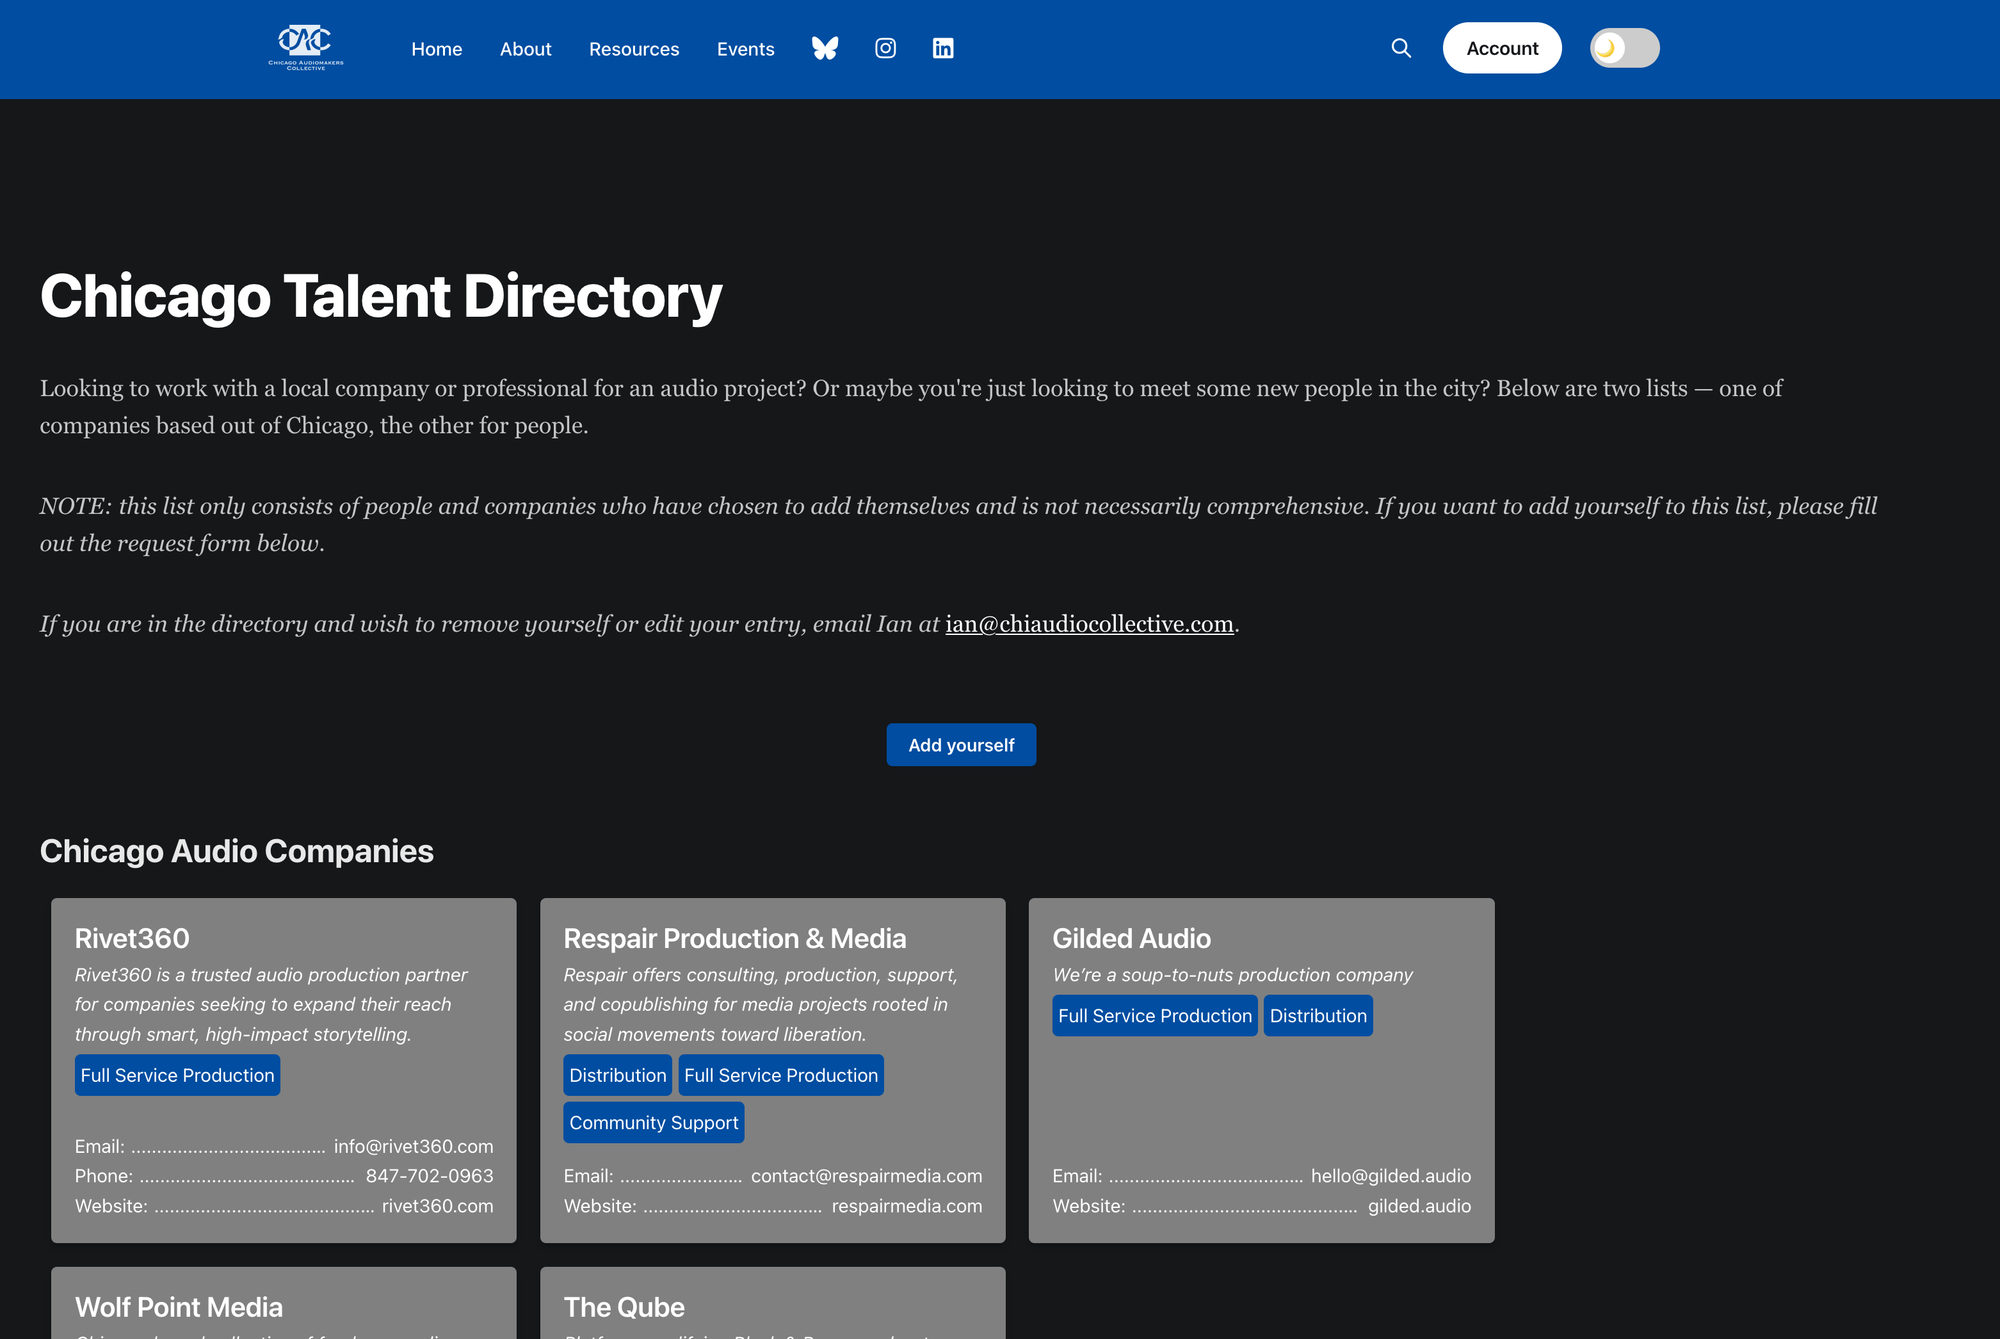Open the Instagram icon link
Viewport: 2000px width, 1339px height.
point(885,48)
